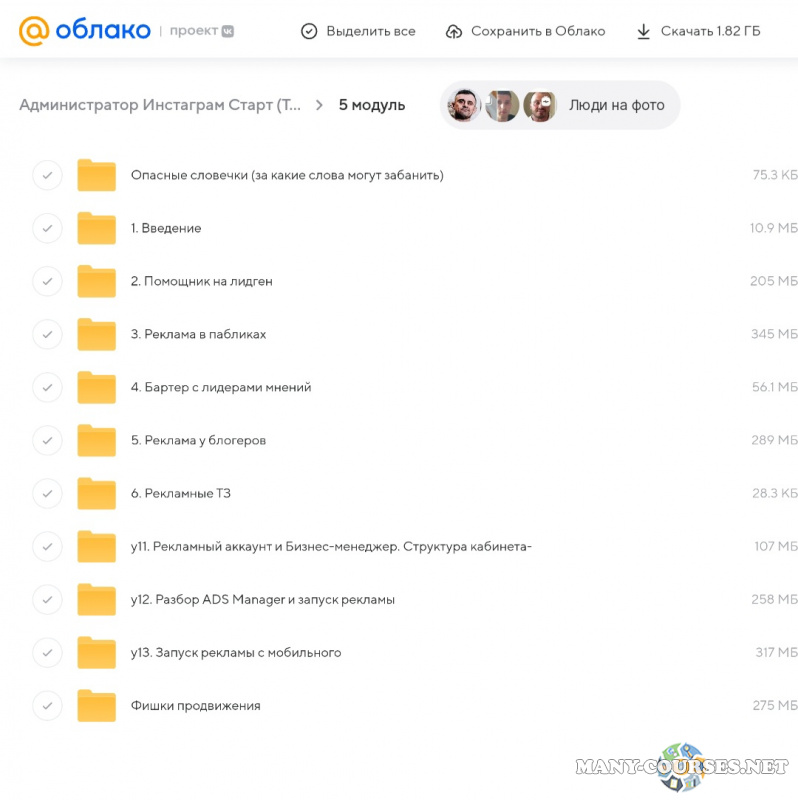
Task: Click the Скачать download arrow icon
Action: point(643,31)
